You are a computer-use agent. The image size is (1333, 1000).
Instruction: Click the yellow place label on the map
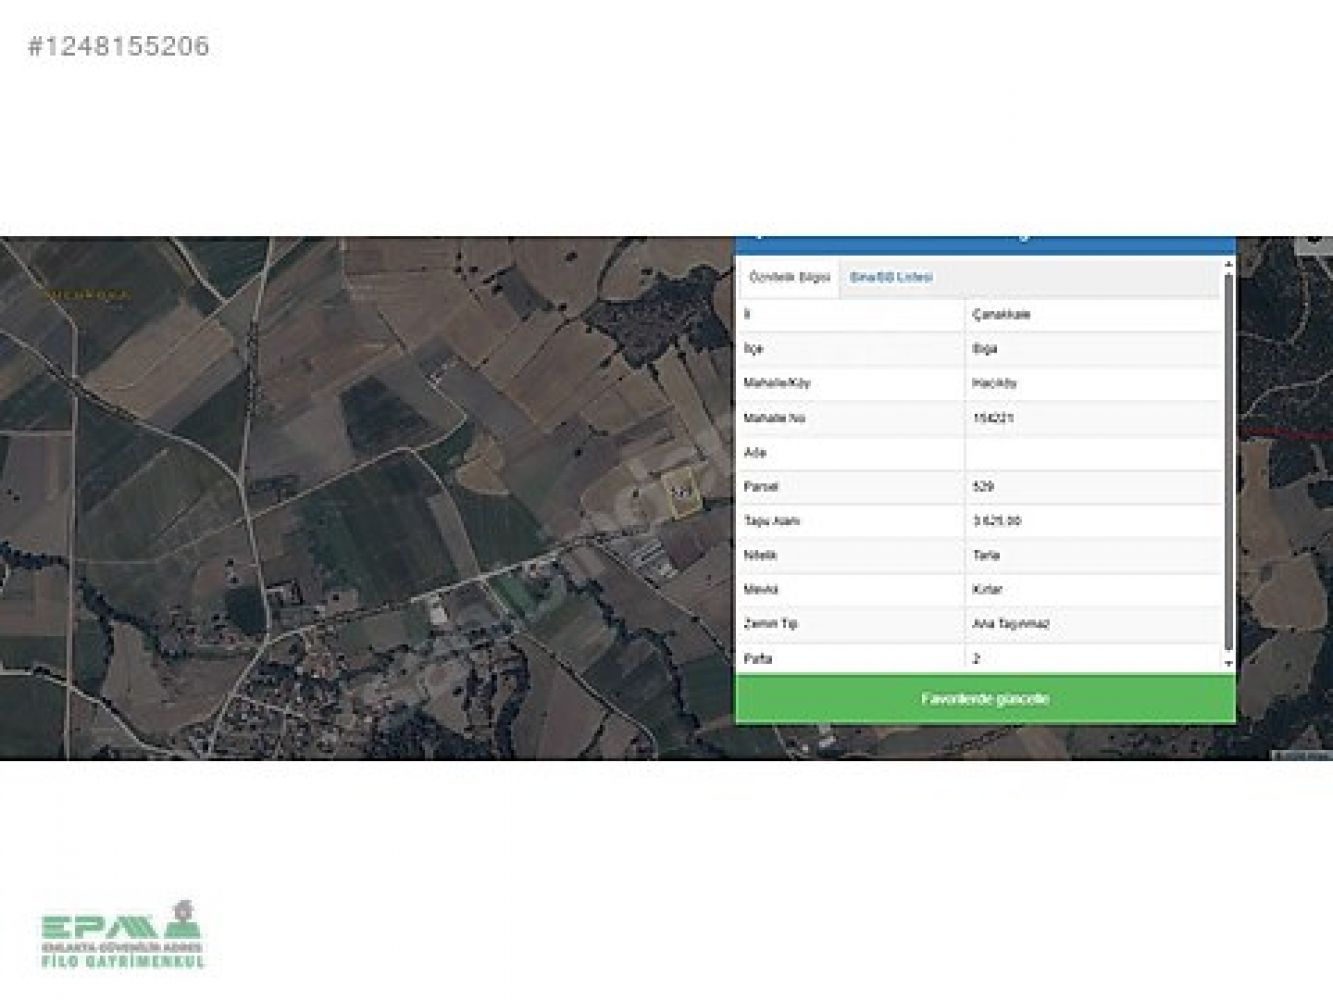pyautogui.click(x=87, y=294)
